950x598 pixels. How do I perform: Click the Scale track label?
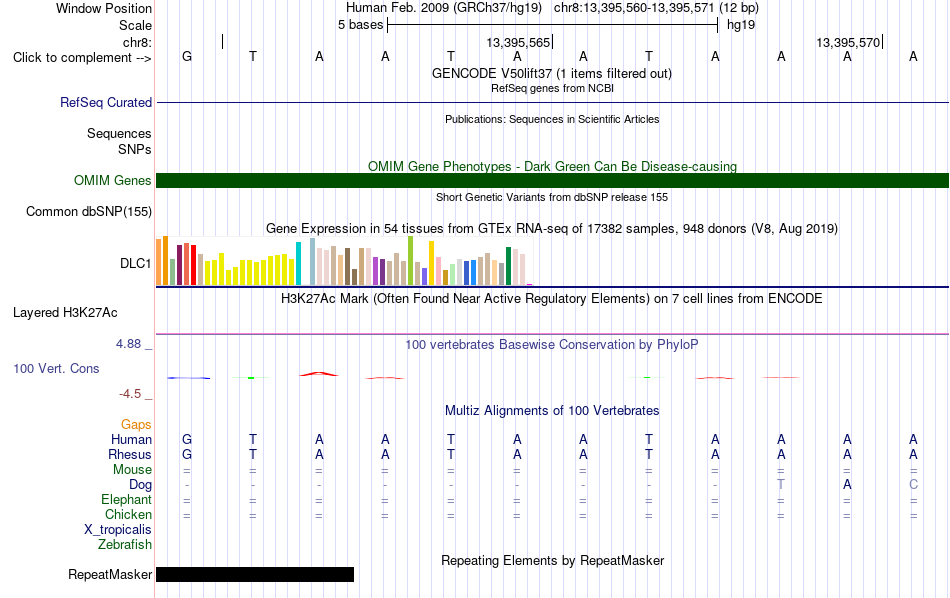pos(136,25)
